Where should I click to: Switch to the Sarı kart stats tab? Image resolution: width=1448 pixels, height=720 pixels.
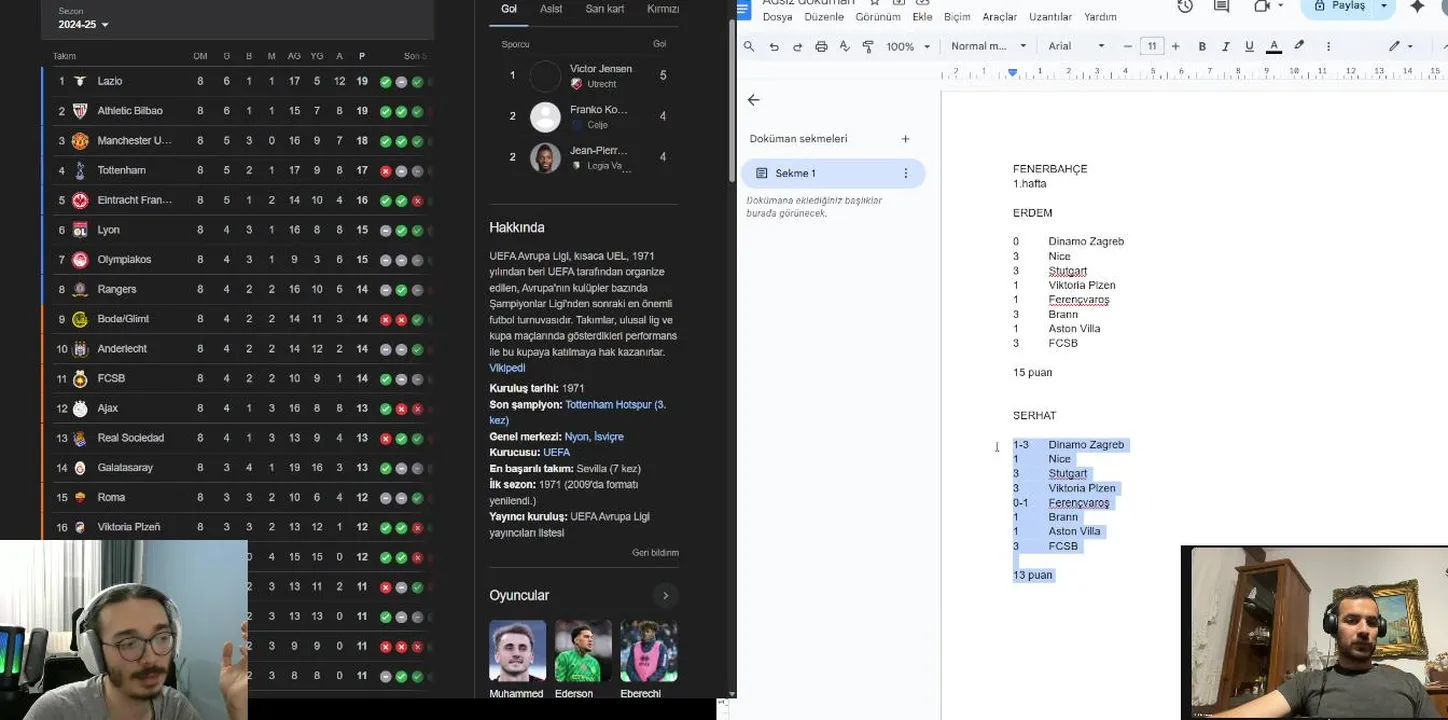click(x=605, y=9)
